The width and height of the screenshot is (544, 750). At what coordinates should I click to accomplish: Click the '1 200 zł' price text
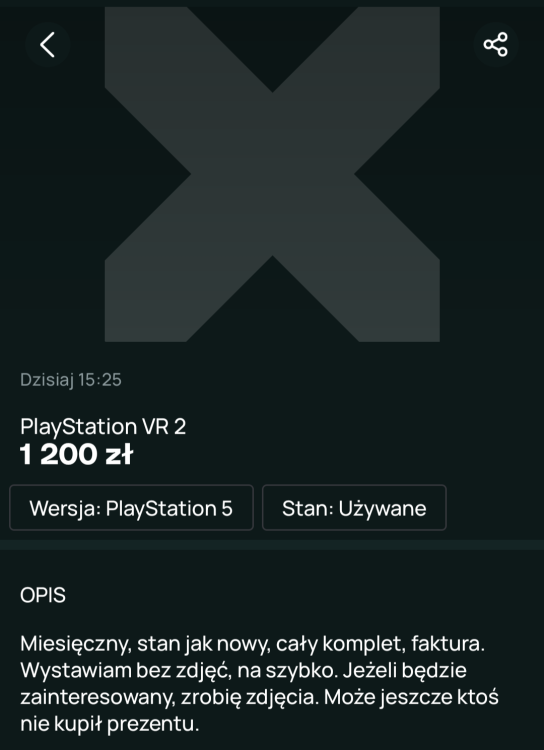[76, 455]
